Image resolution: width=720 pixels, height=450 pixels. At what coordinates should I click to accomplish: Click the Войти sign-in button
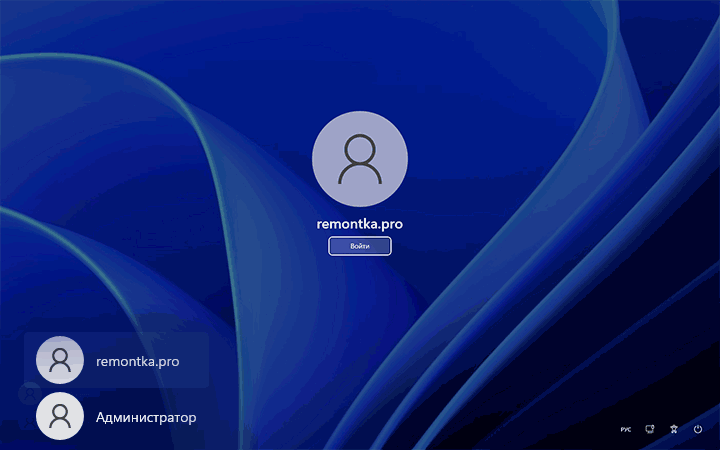360,246
